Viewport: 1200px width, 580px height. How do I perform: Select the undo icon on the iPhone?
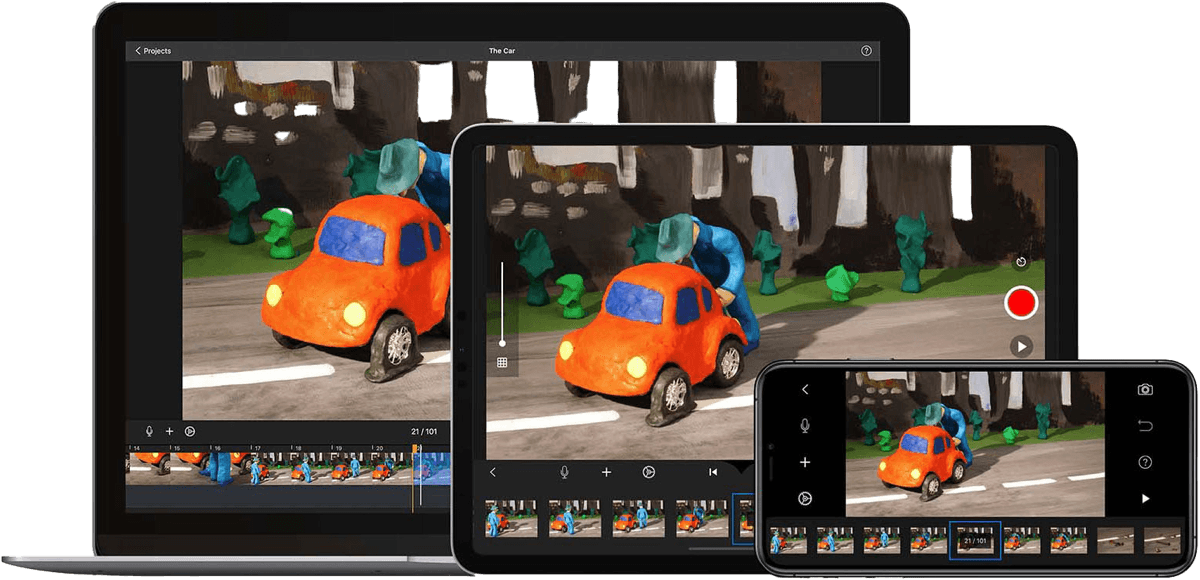point(1144,428)
